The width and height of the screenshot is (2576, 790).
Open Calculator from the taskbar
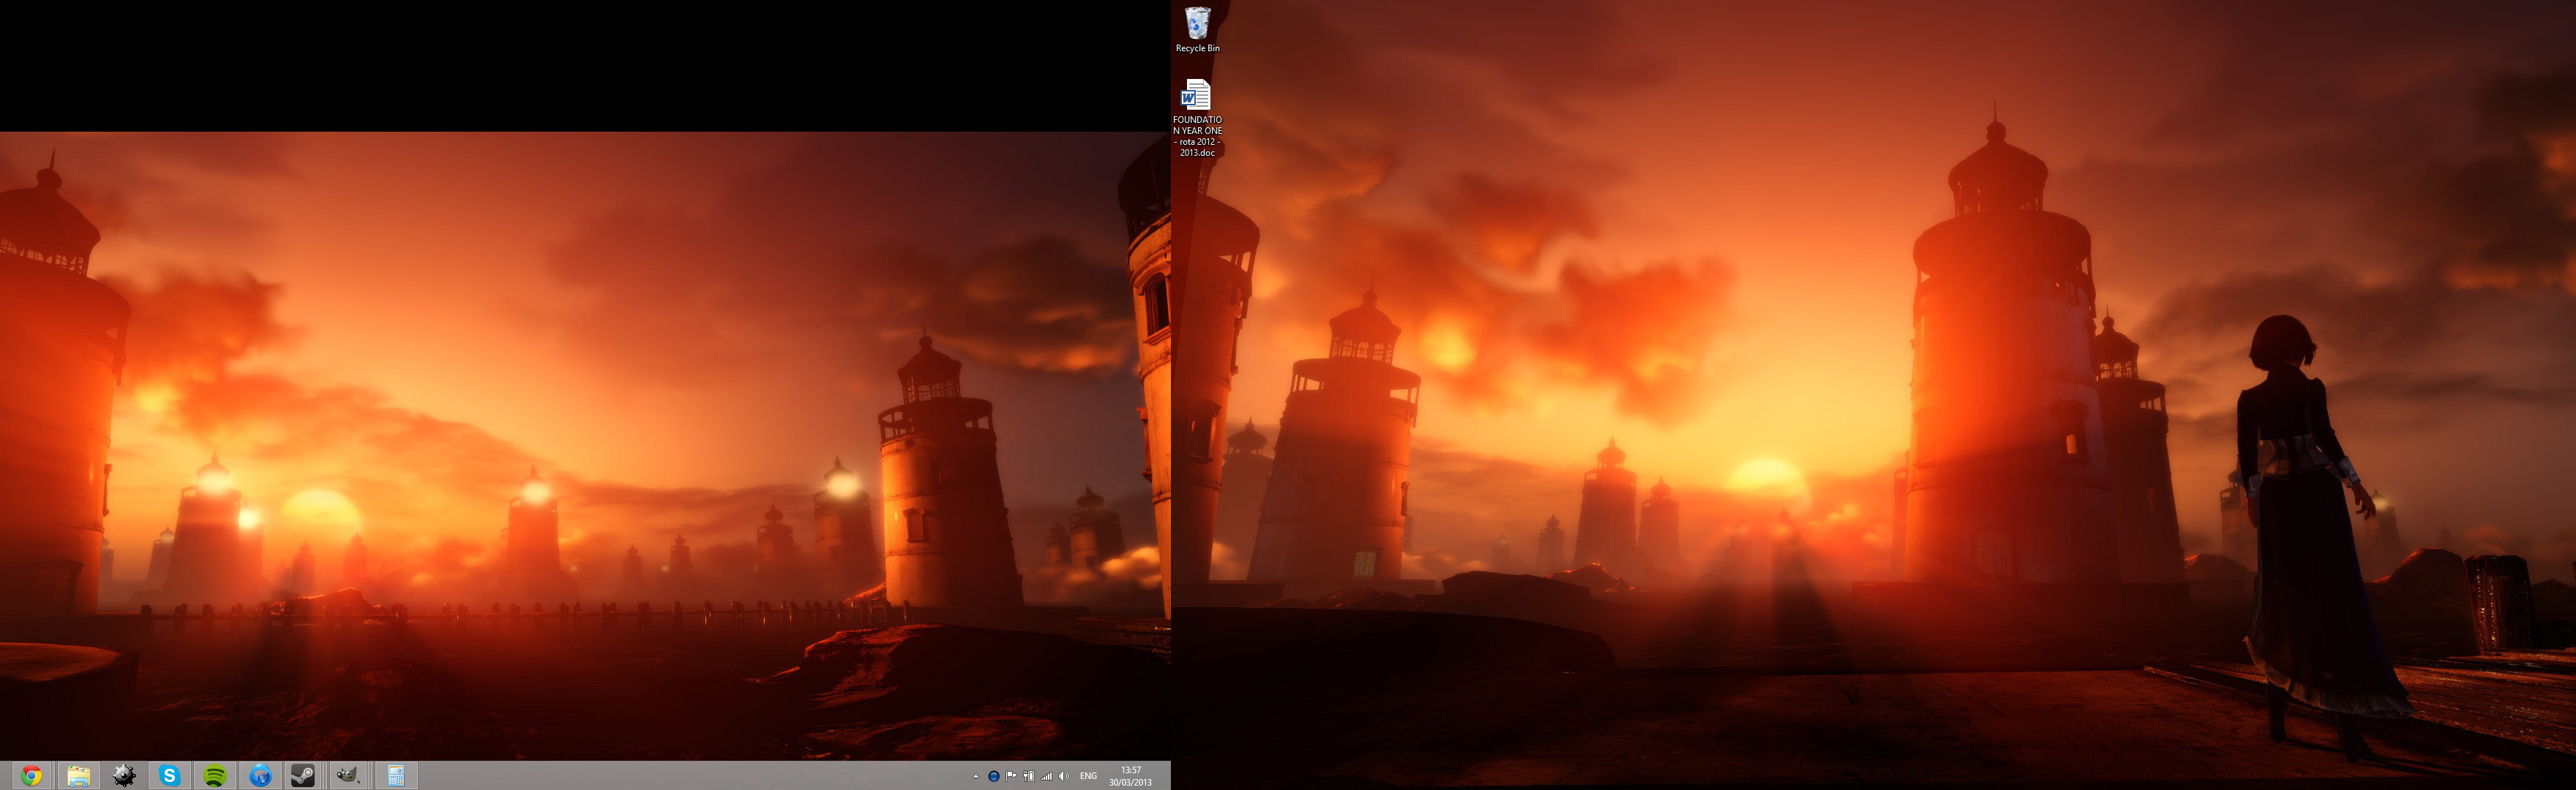[x=396, y=776]
